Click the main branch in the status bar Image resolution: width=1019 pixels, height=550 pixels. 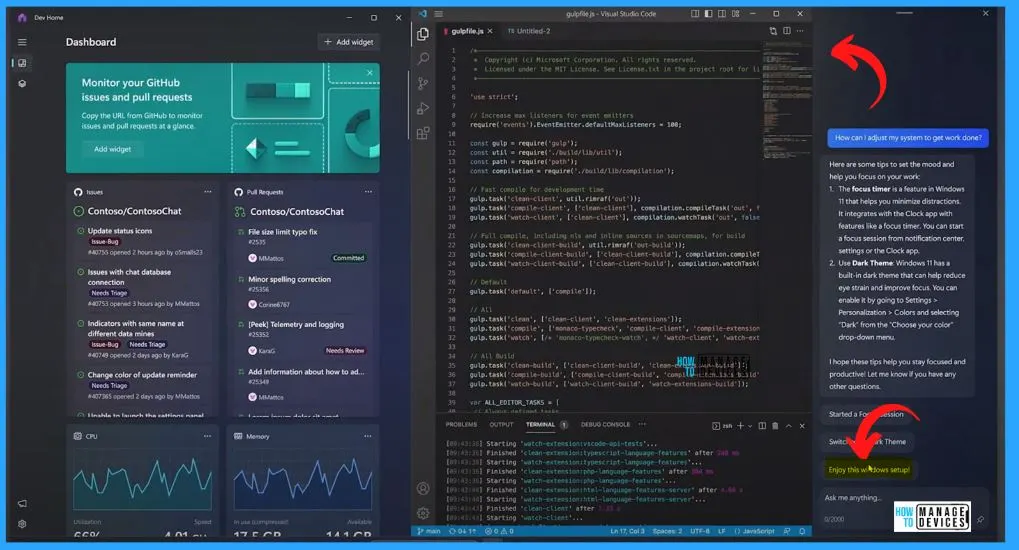pos(429,531)
